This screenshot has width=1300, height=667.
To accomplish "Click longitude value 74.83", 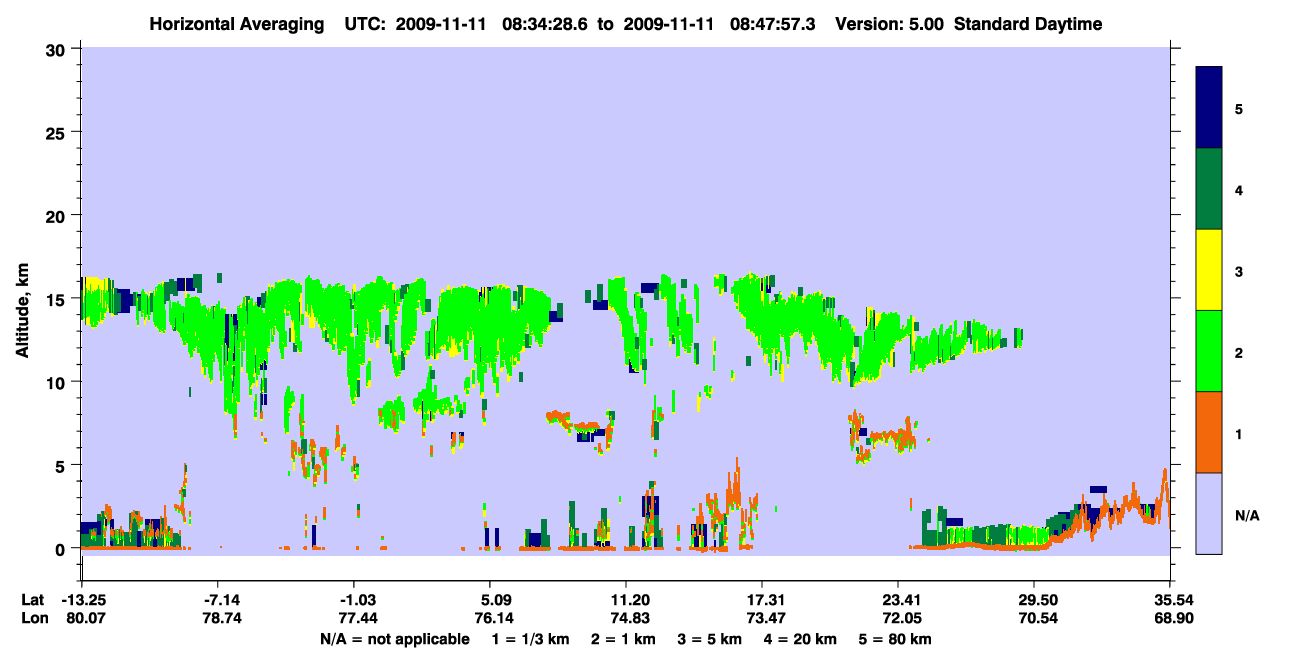I will pyautogui.click(x=630, y=618).
